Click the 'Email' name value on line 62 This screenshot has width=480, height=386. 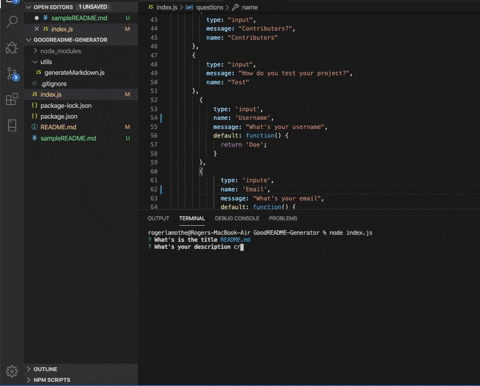tap(255, 189)
